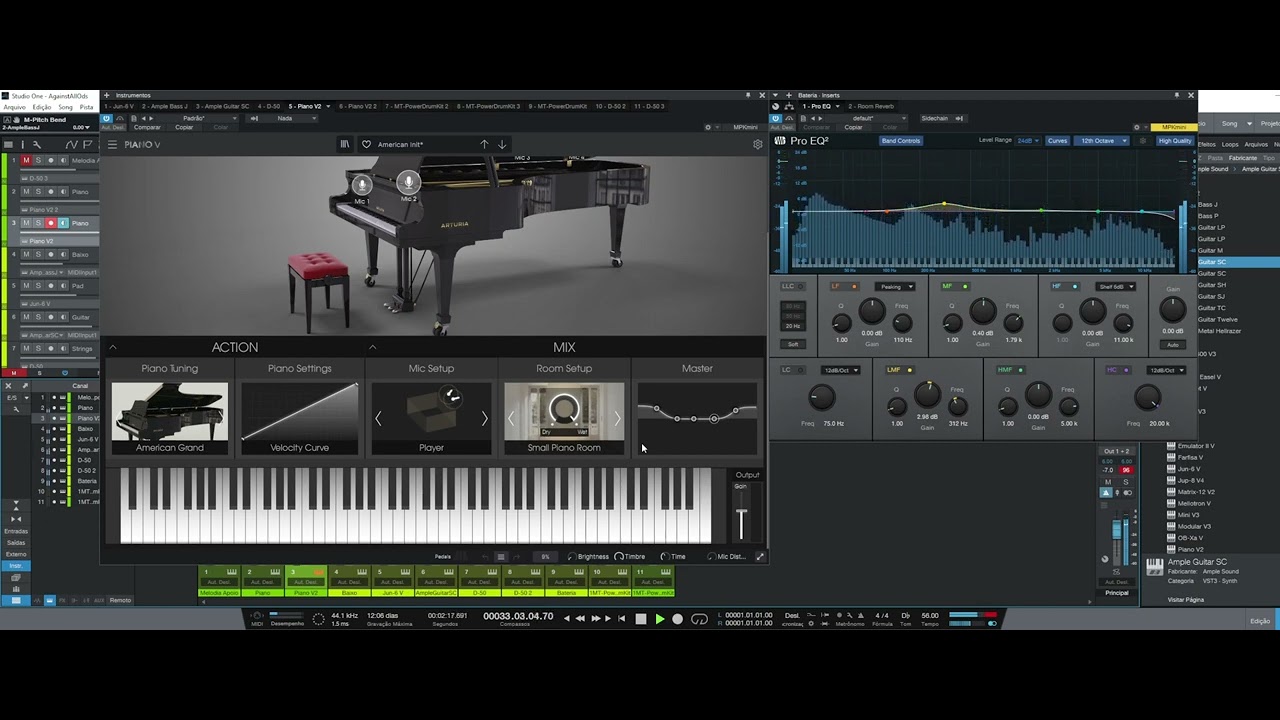This screenshot has width=1280, height=720.
Task: Favorite the American Init preset with the heart
Action: (x=366, y=144)
